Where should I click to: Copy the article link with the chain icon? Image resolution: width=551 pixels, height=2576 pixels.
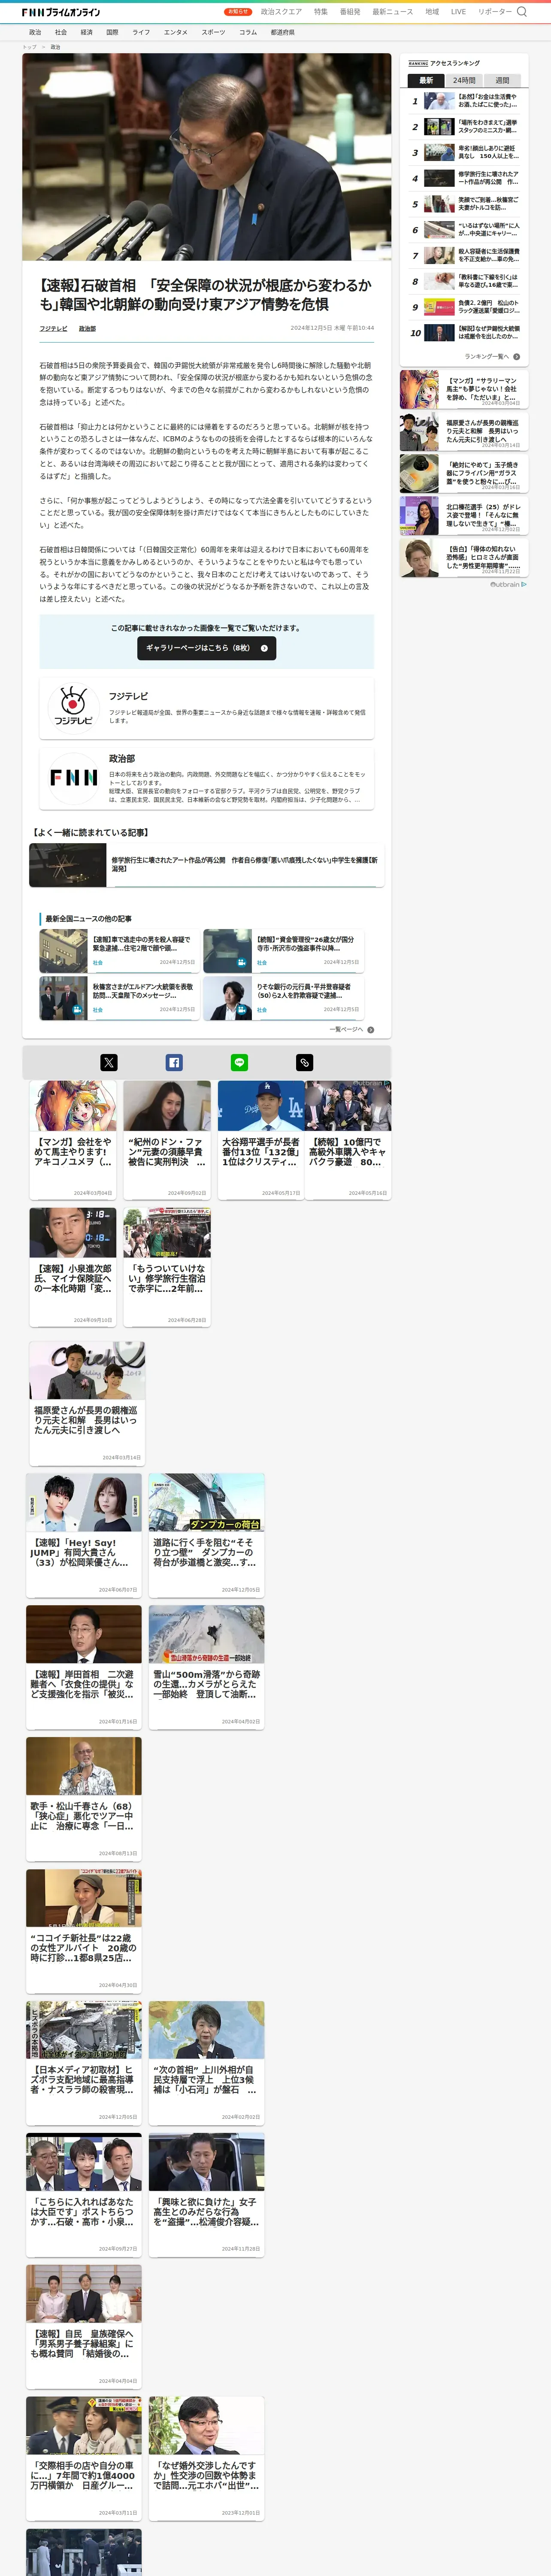tap(305, 1062)
